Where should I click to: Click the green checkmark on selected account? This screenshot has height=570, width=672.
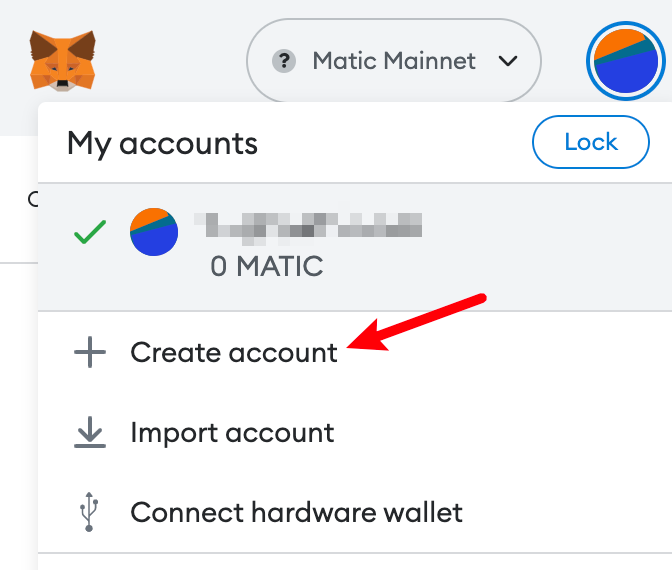click(x=90, y=232)
